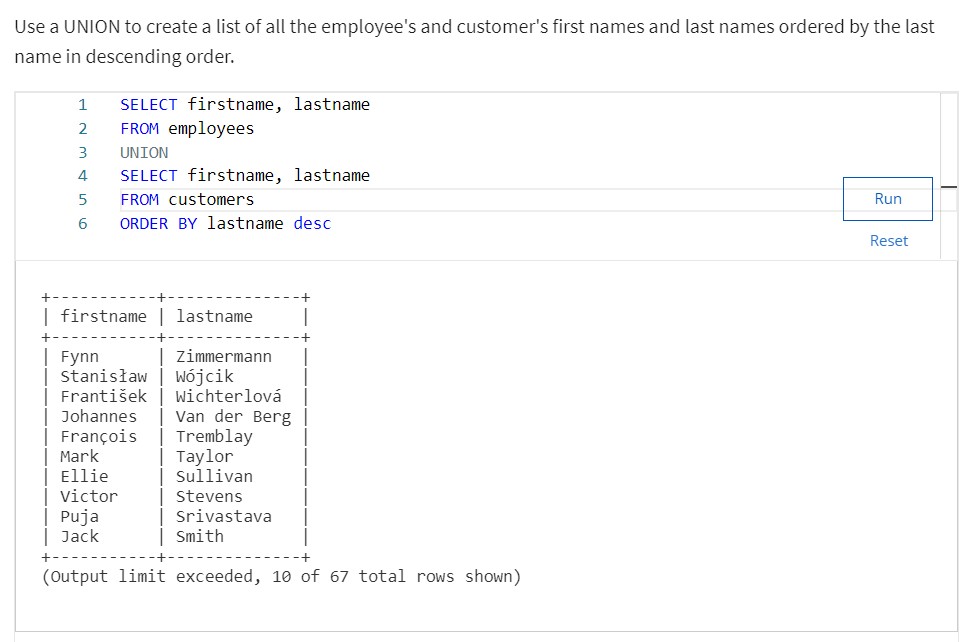Click the collapse handle right of the editor
The width and height of the screenshot is (967, 642).
click(951, 188)
